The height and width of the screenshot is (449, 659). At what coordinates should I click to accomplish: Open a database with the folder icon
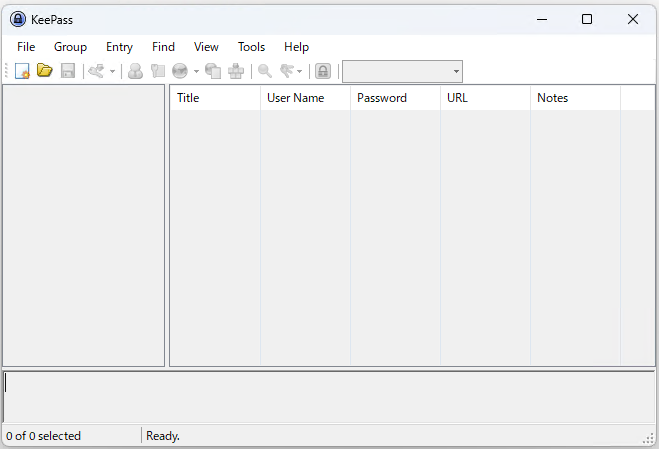click(x=45, y=71)
